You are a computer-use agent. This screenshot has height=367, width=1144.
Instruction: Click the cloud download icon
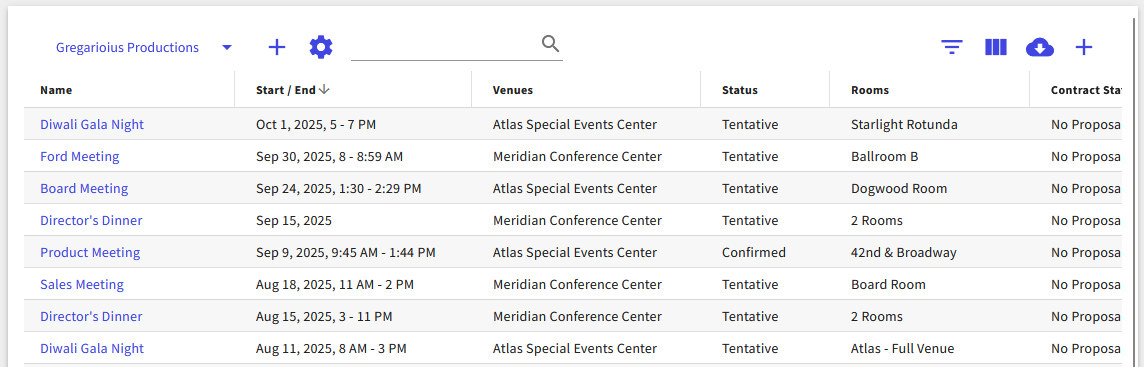pos(1040,47)
